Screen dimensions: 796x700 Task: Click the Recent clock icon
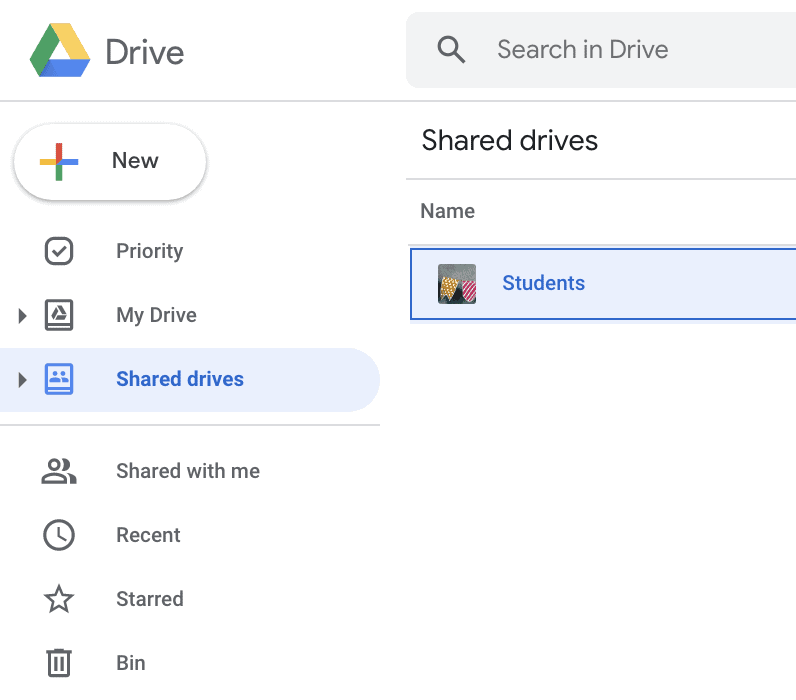[x=59, y=535]
